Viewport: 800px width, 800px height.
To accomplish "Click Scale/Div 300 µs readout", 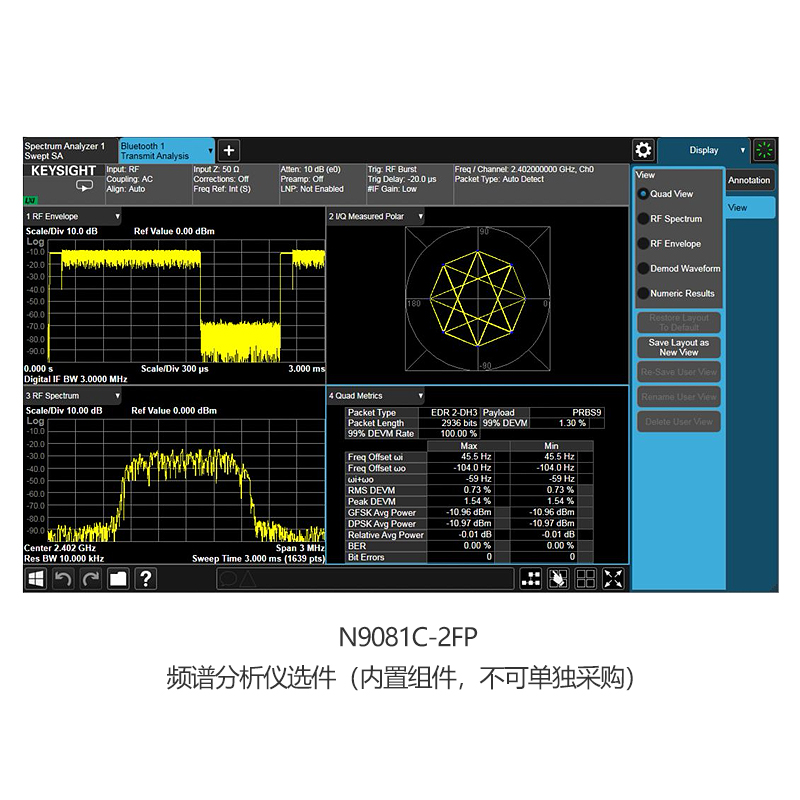I will [174, 368].
